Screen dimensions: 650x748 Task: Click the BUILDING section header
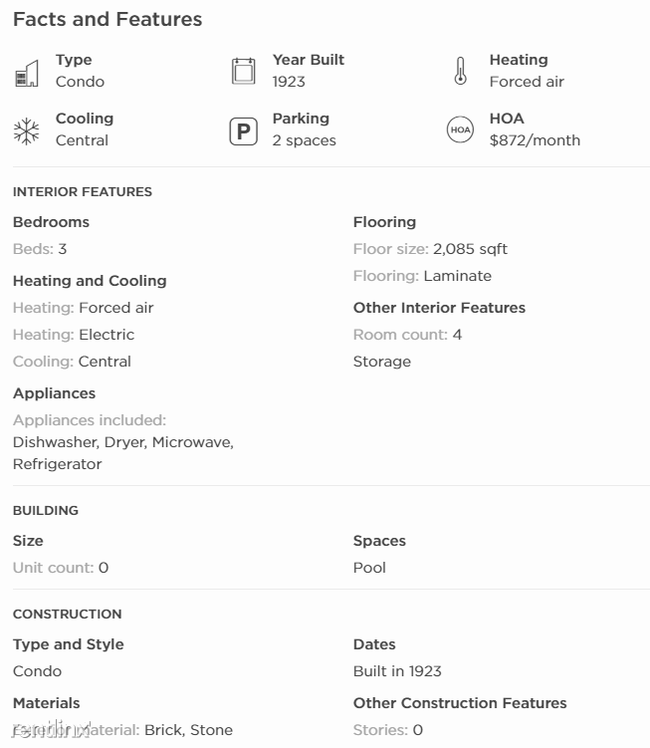(x=45, y=510)
